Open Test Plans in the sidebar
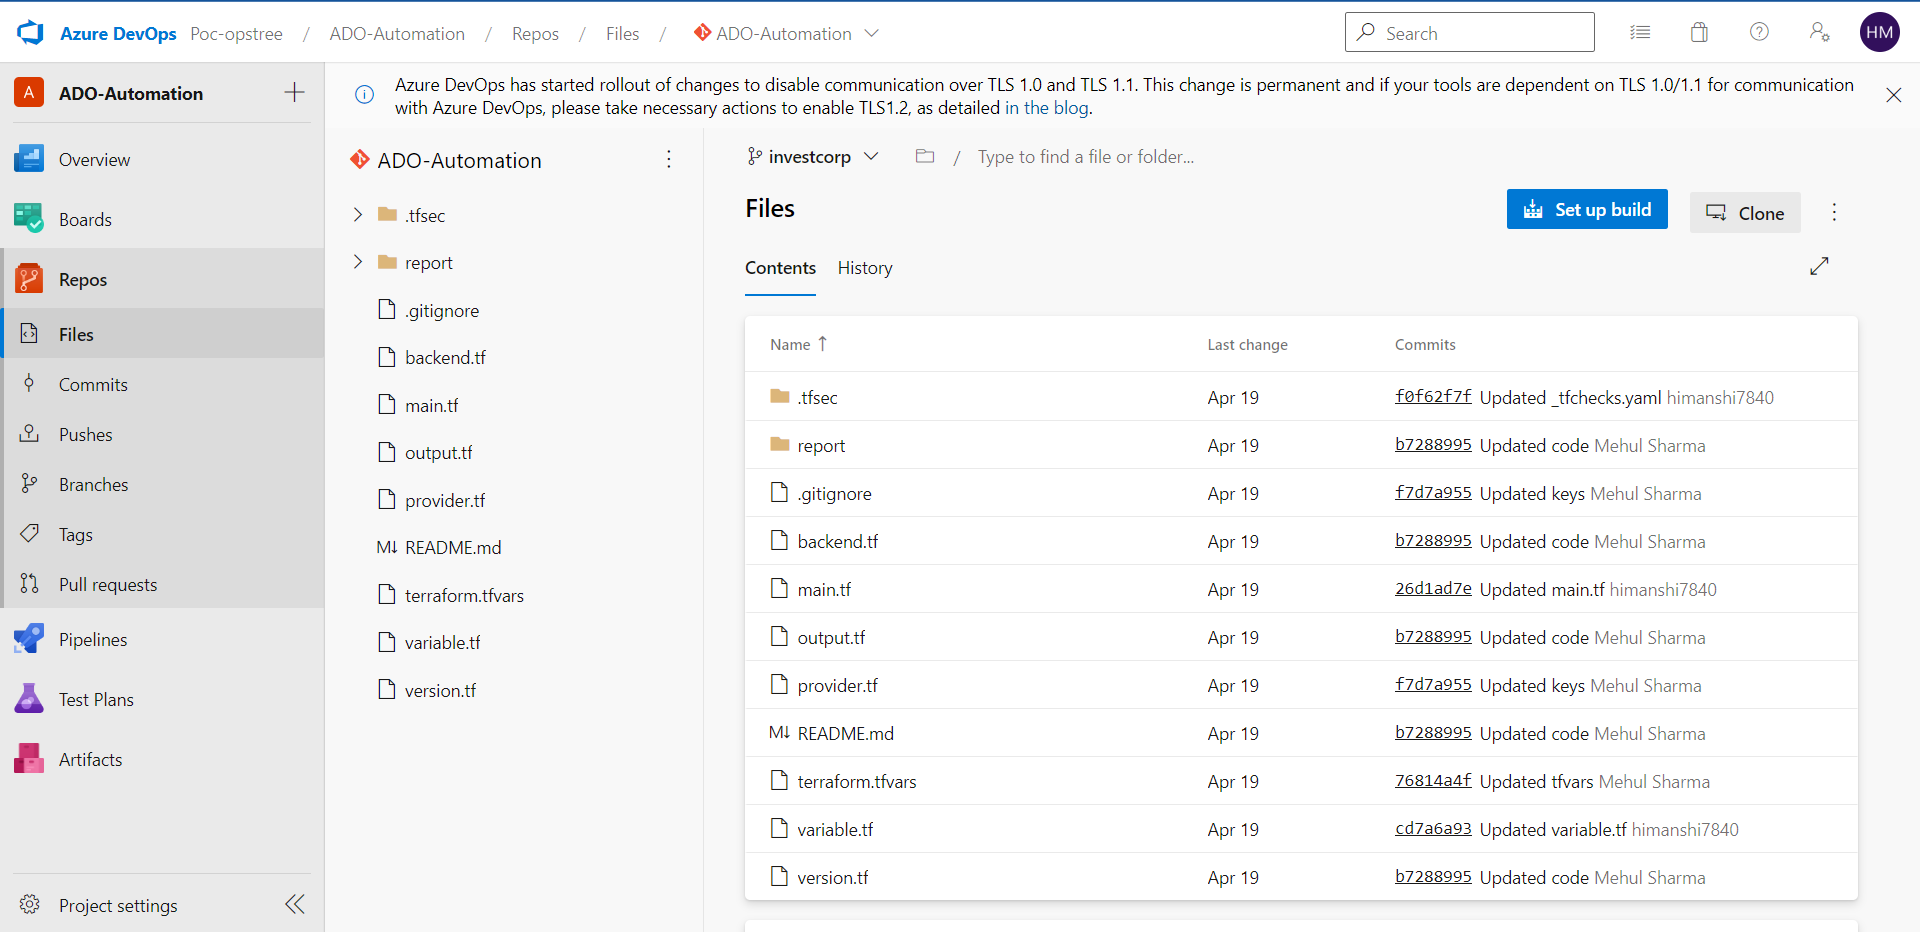 click(x=162, y=699)
